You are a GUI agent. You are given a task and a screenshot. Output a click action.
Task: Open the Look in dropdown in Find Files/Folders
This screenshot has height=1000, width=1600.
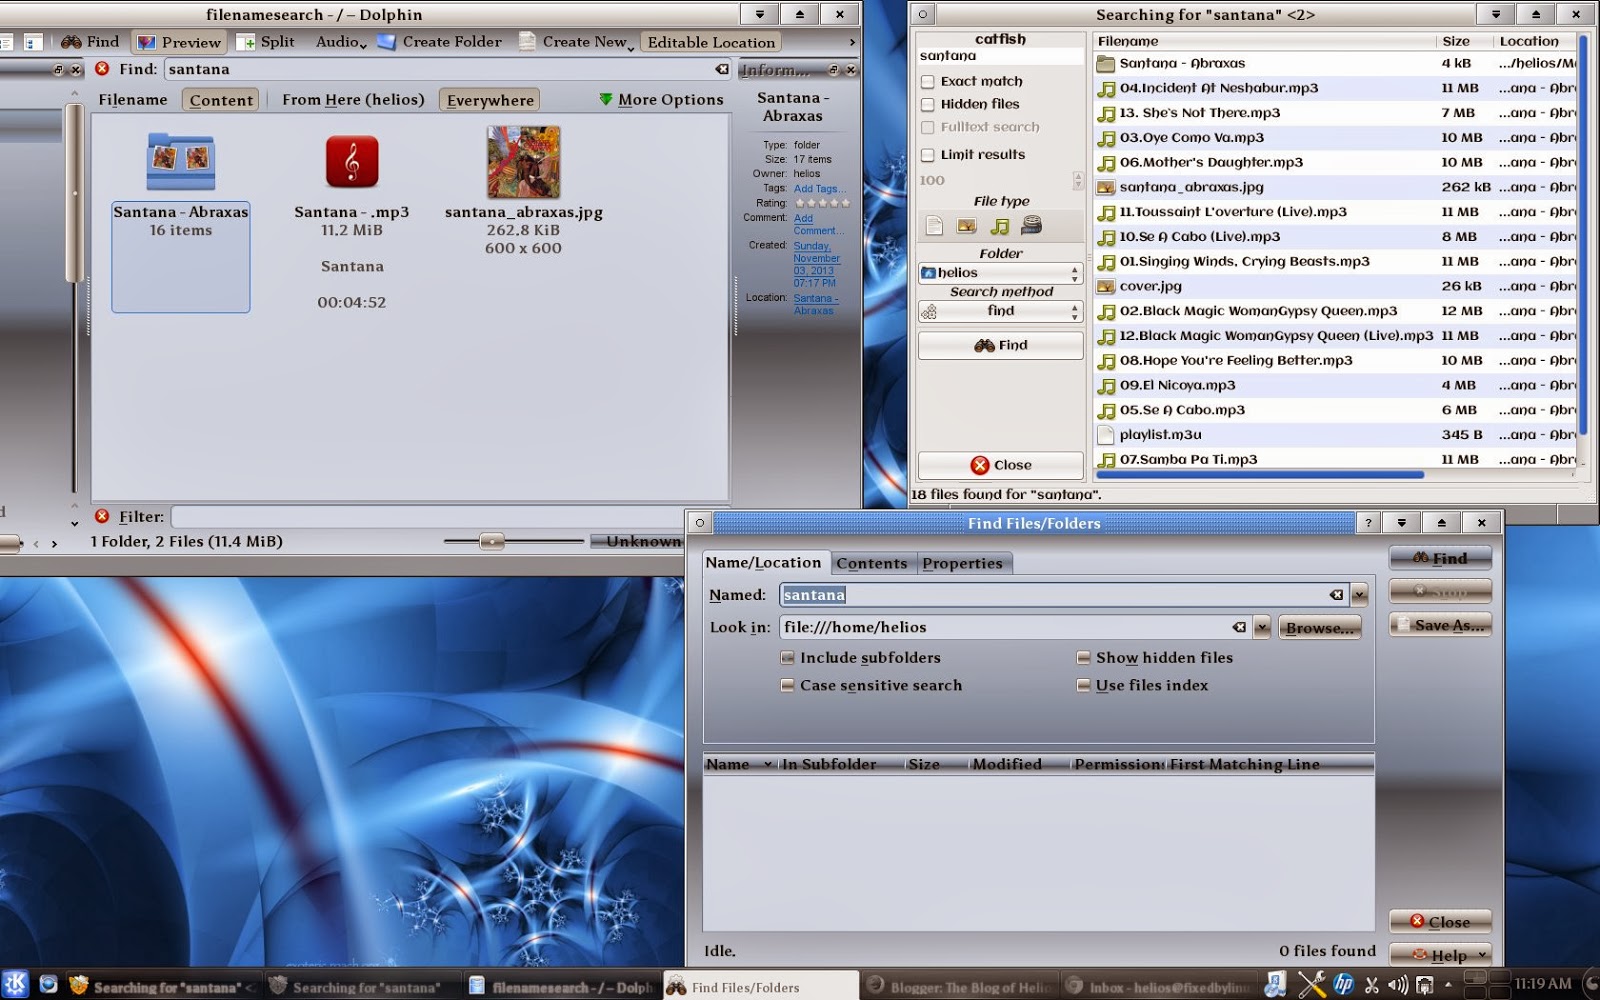coord(1261,627)
